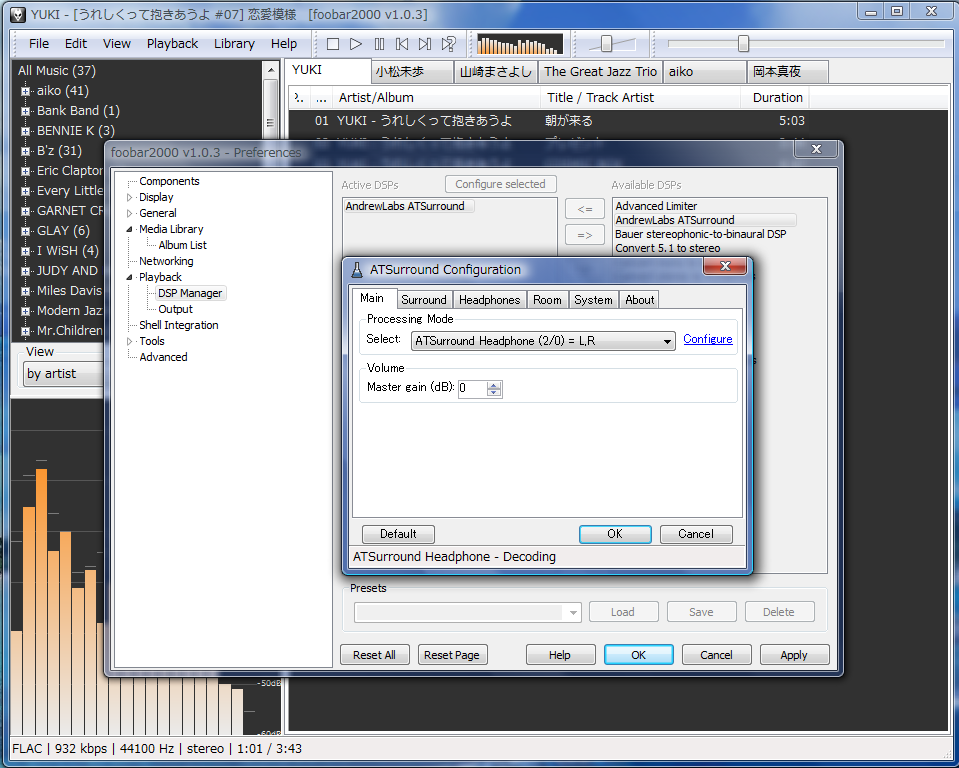Expand the Tools preferences node
Viewport: 959px width, 768px height.
click(130, 341)
